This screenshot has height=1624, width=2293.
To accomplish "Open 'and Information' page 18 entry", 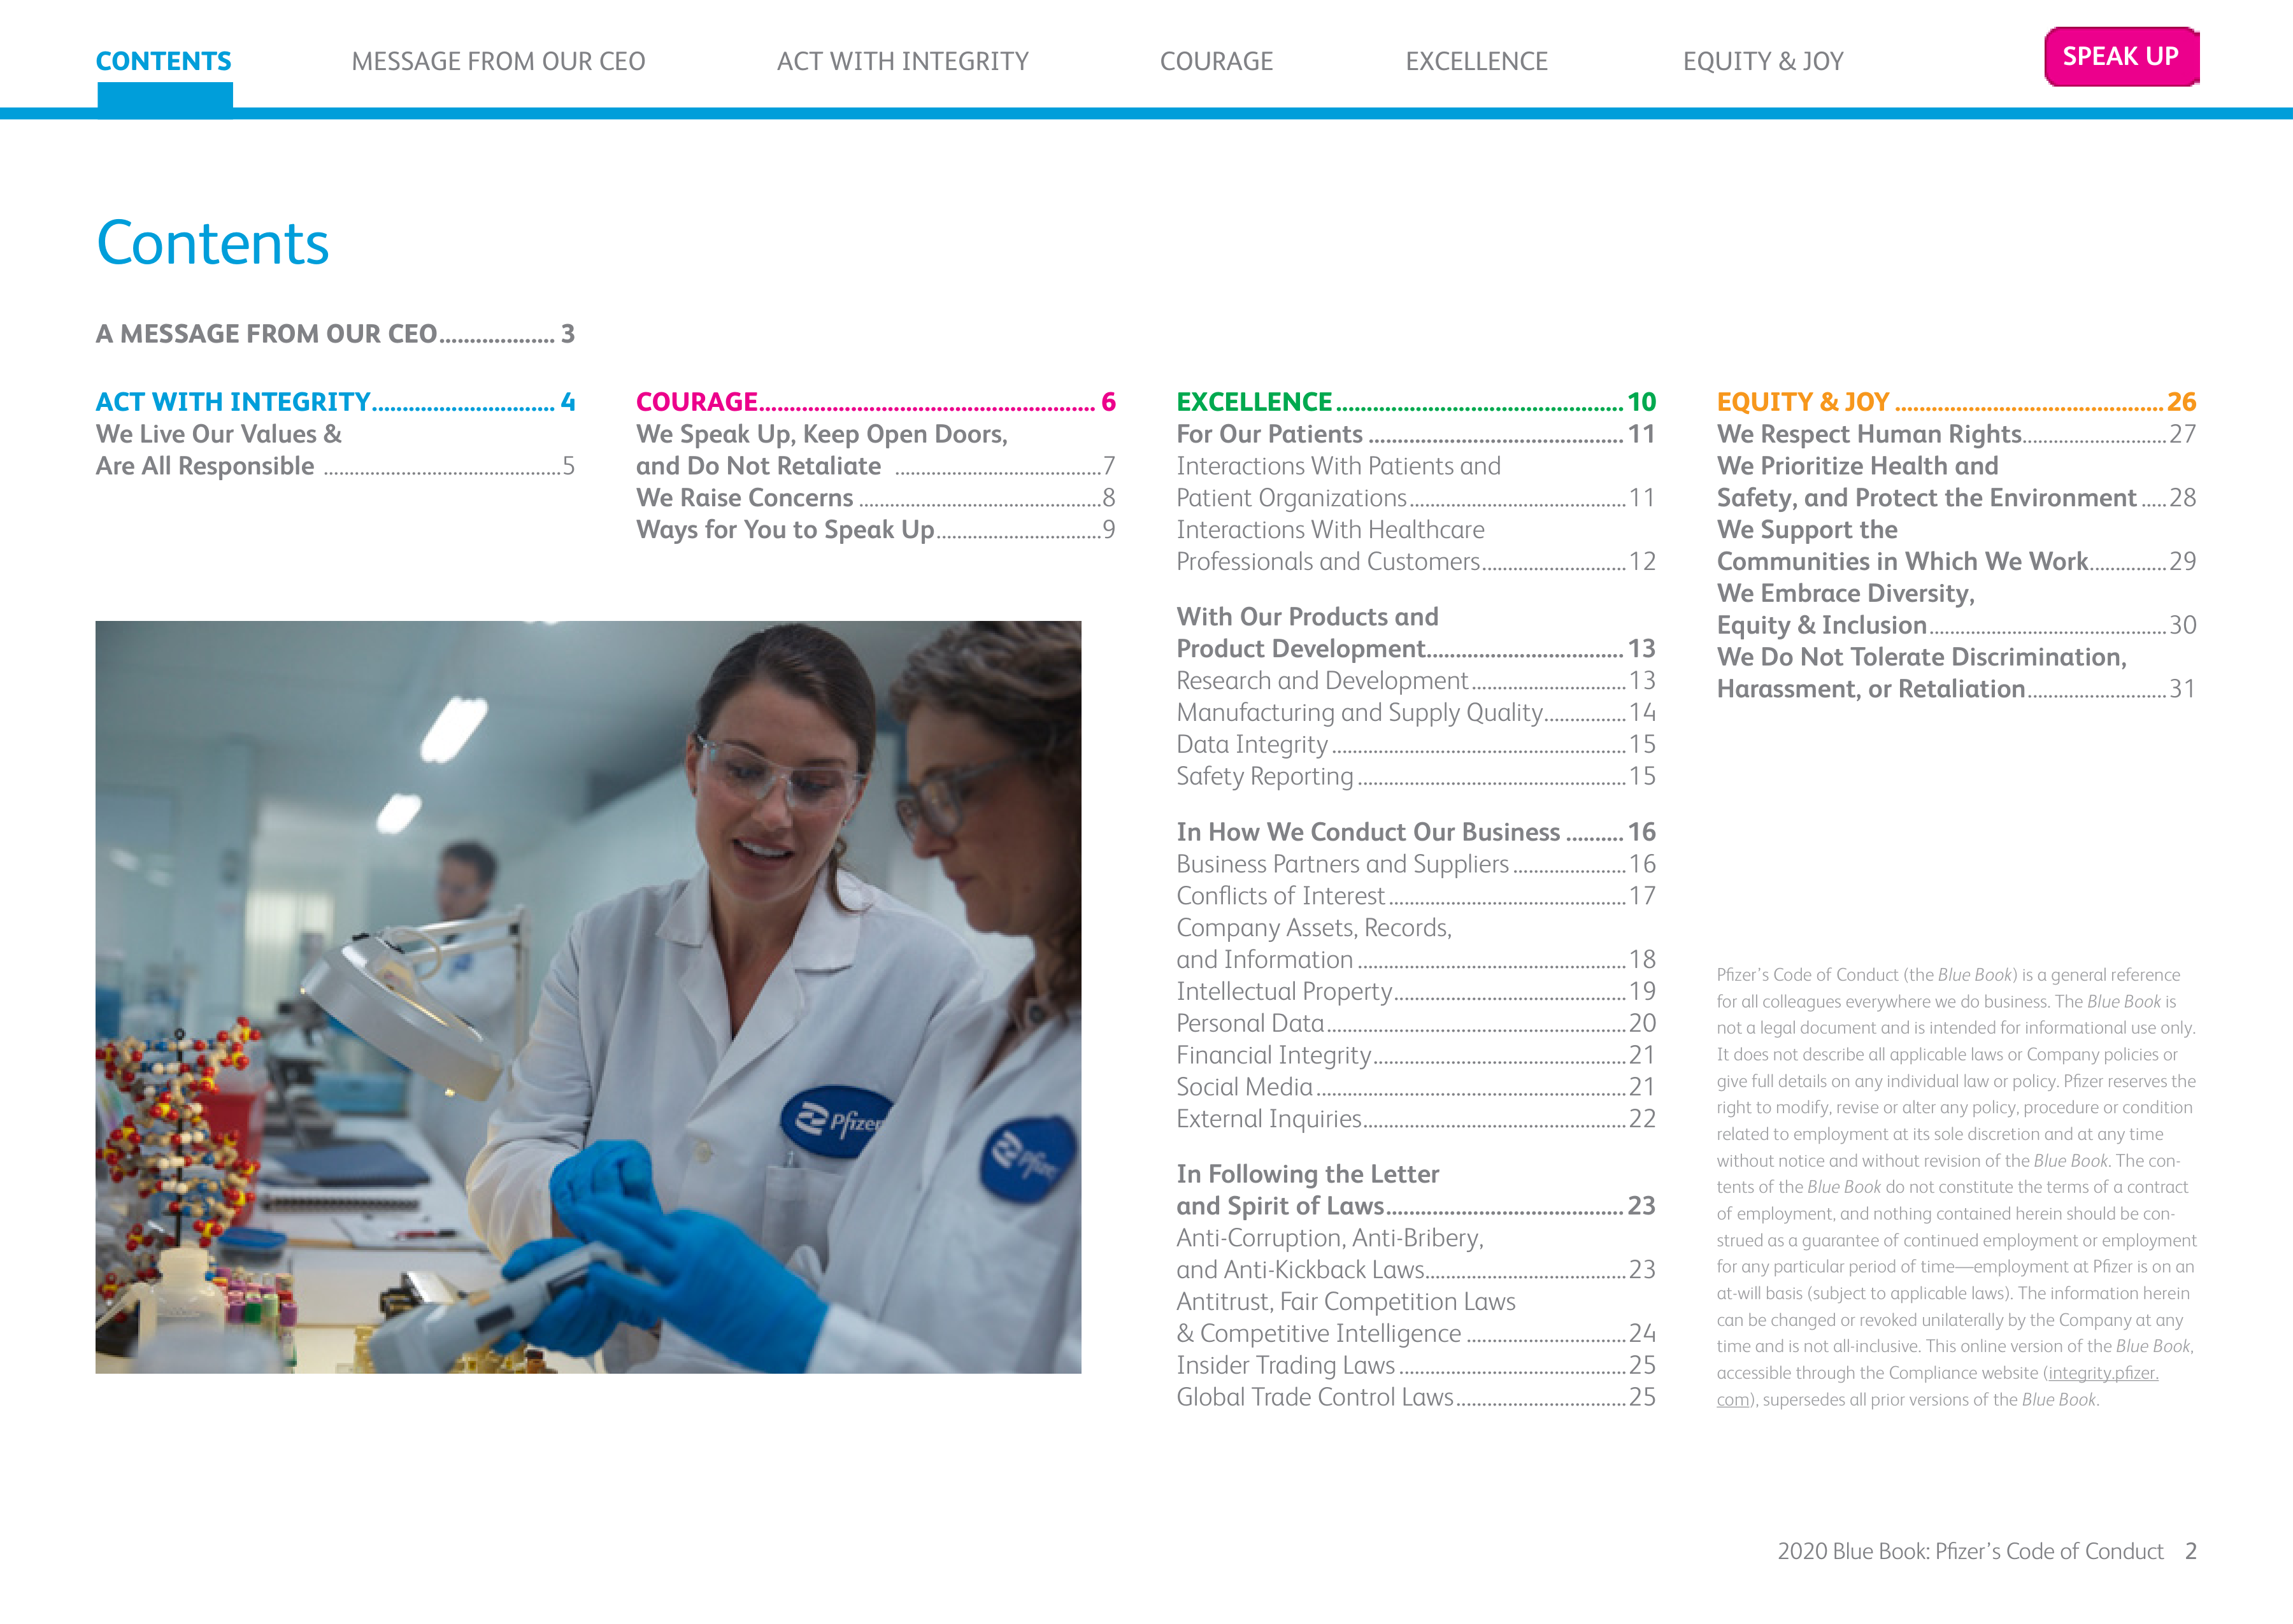I will tap(1416, 960).
